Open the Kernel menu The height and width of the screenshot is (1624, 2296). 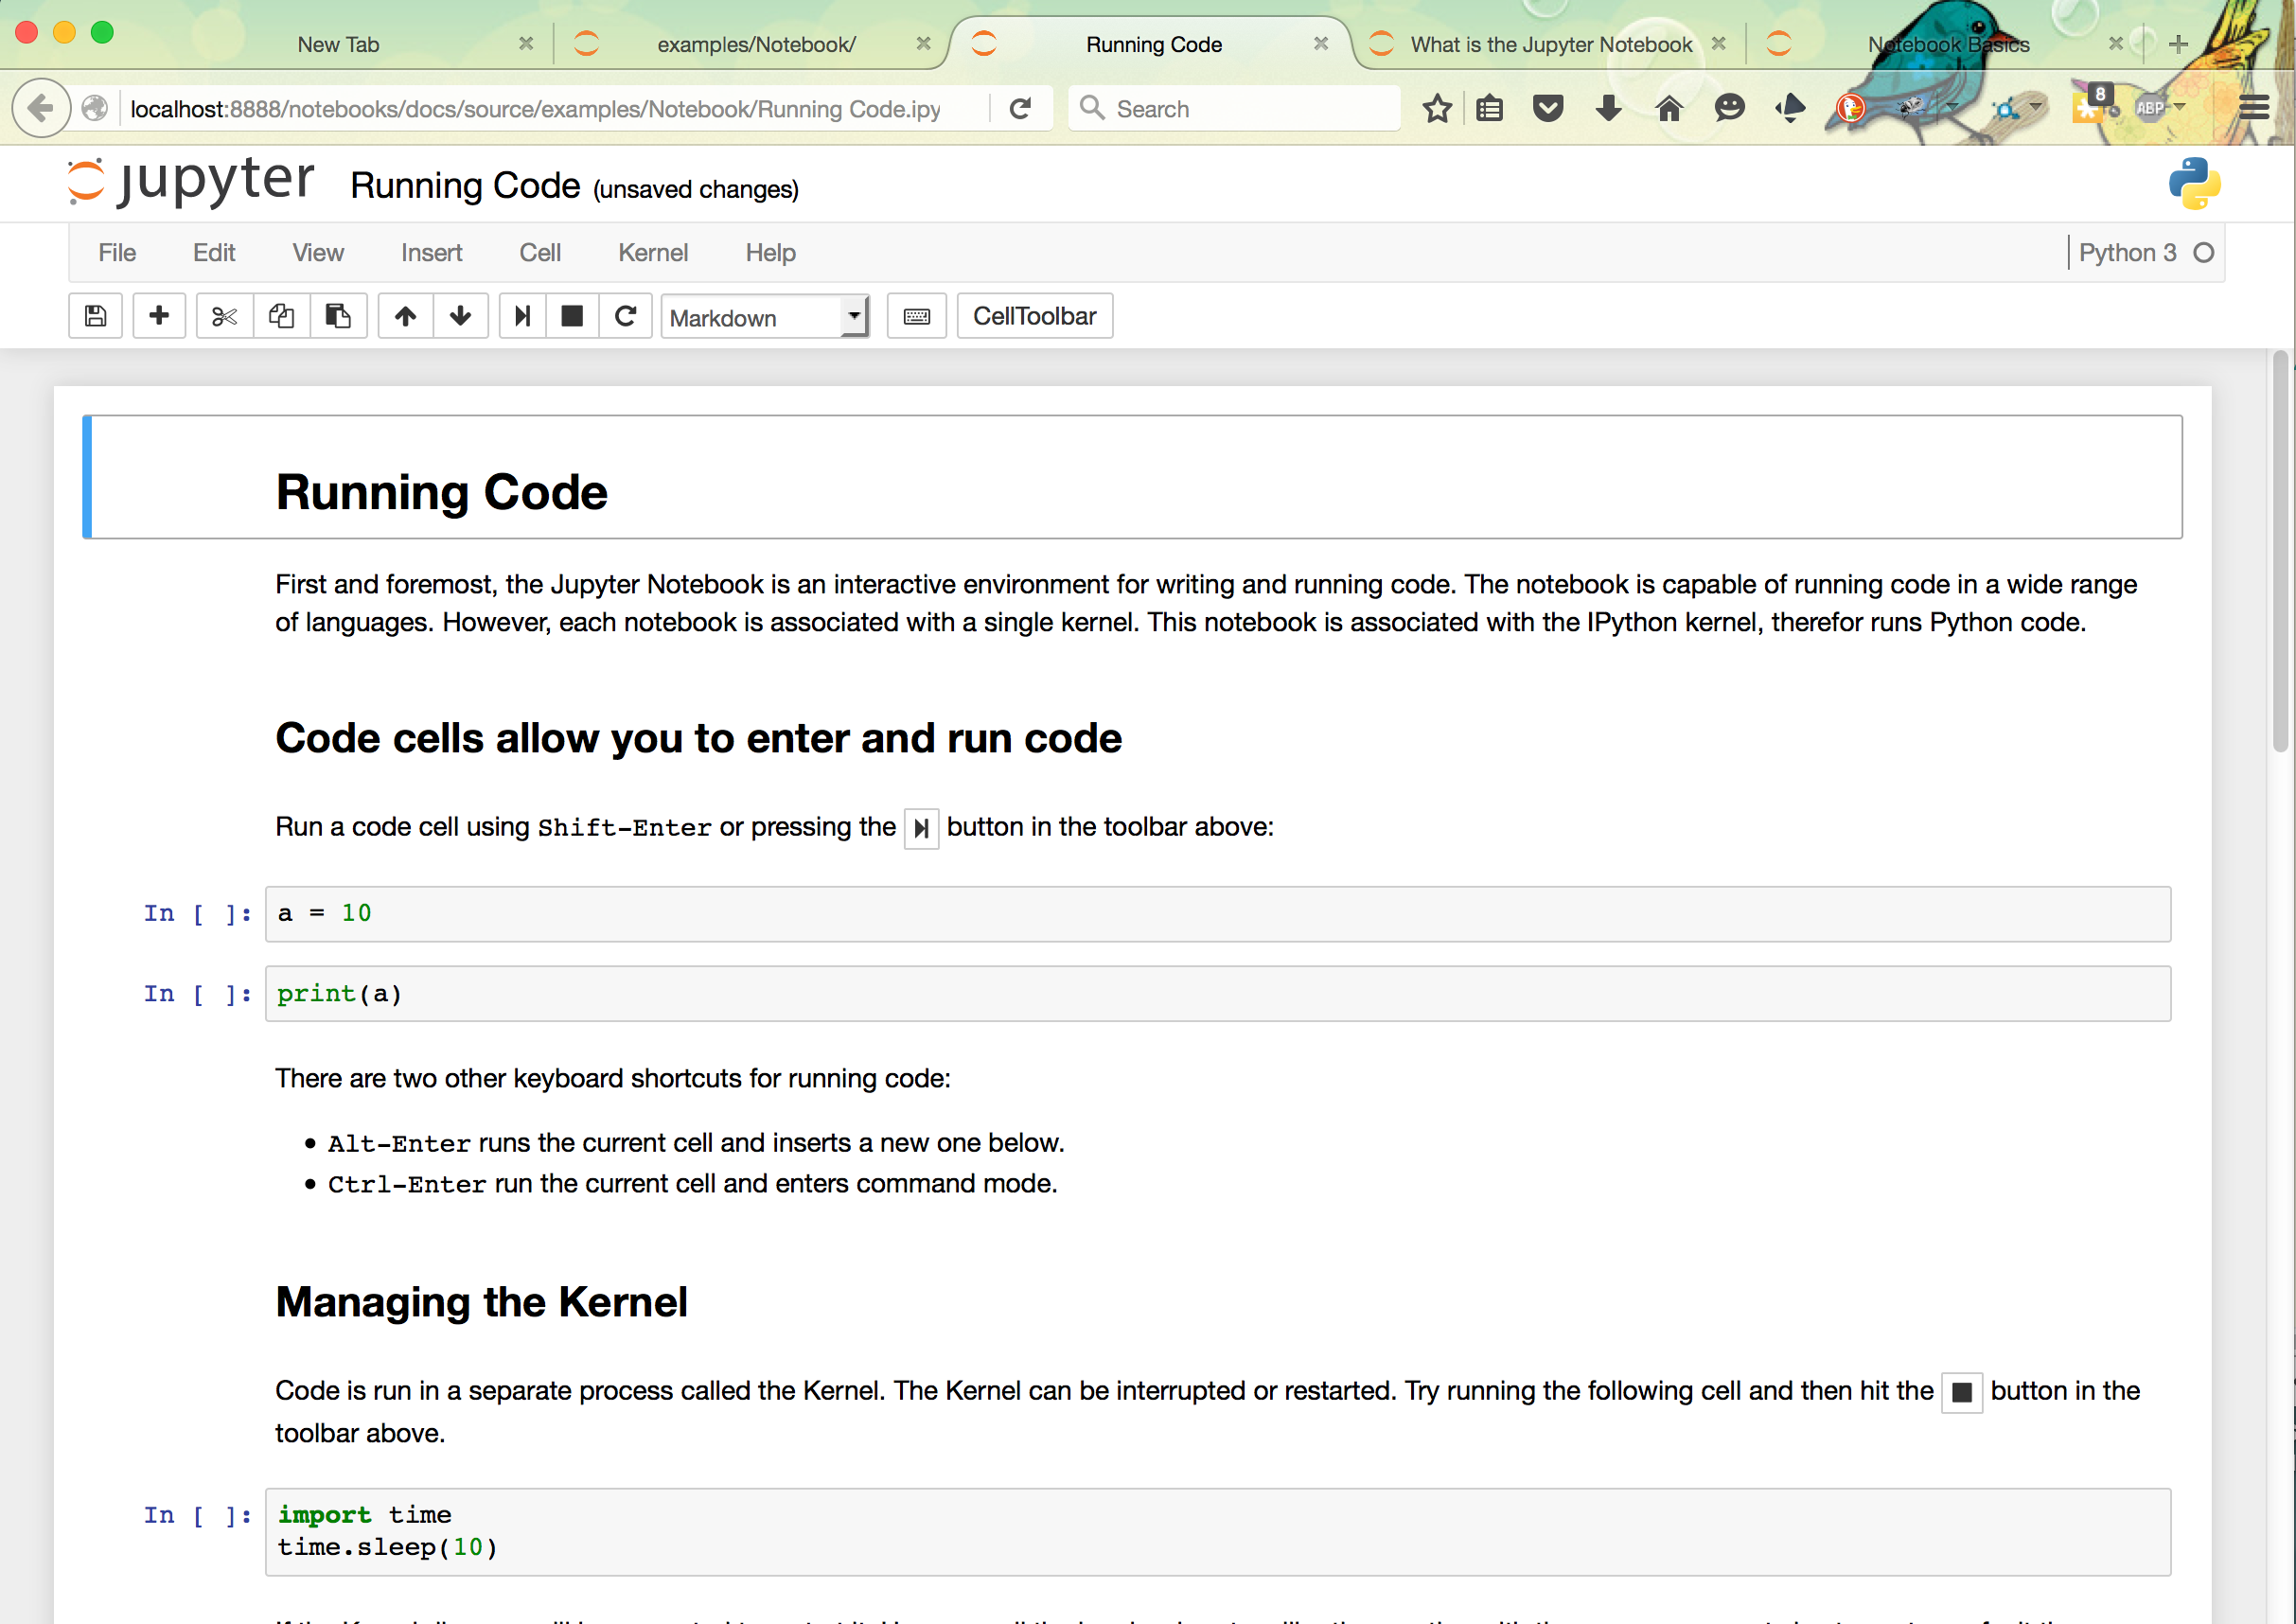point(652,253)
